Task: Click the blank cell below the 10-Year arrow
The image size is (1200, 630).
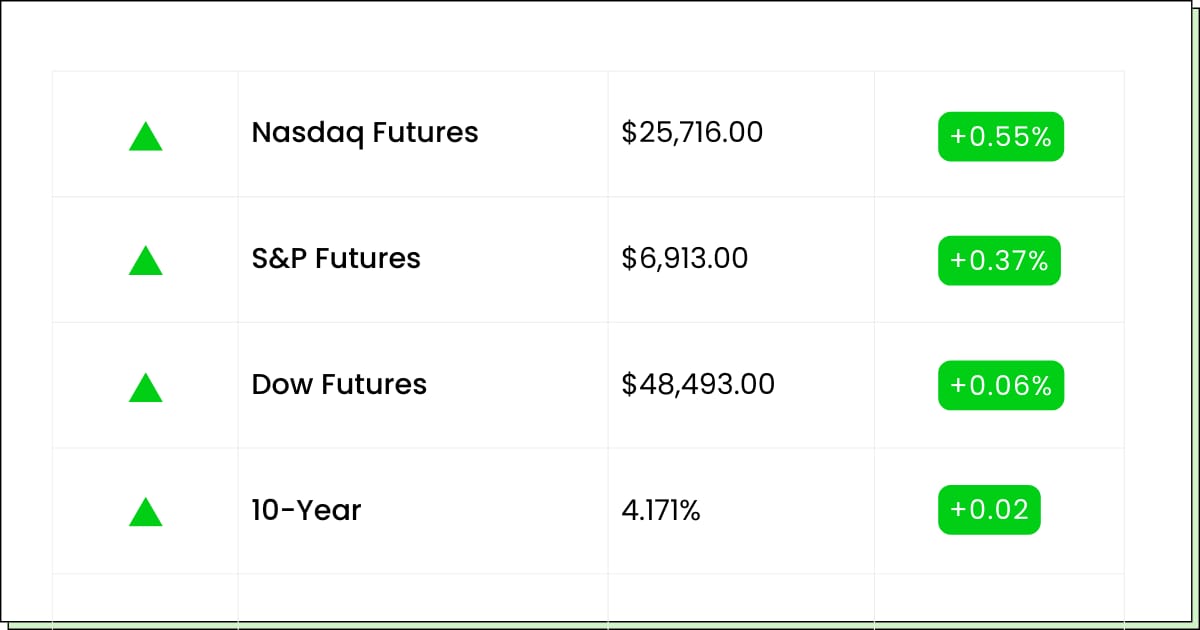Action: click(x=145, y=597)
